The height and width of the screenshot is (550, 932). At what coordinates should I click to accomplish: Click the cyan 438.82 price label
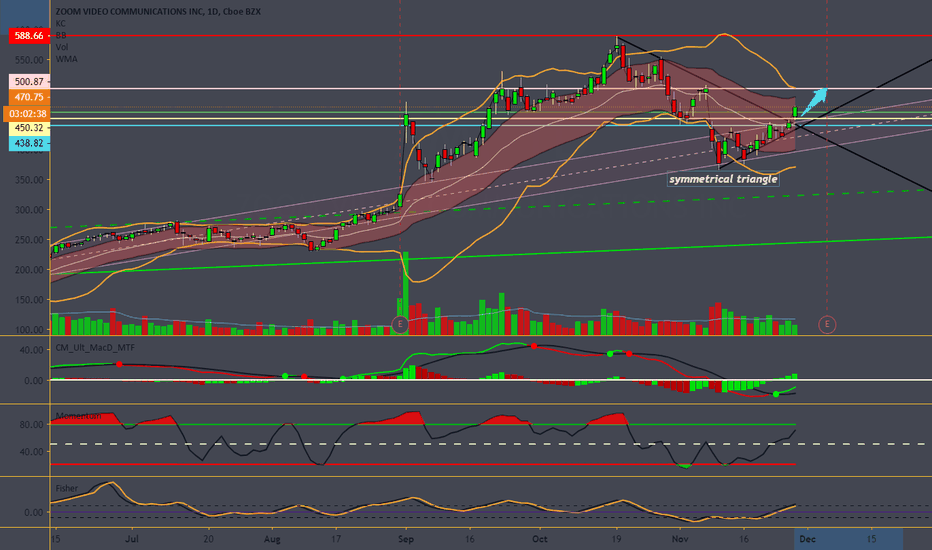tap(29, 143)
